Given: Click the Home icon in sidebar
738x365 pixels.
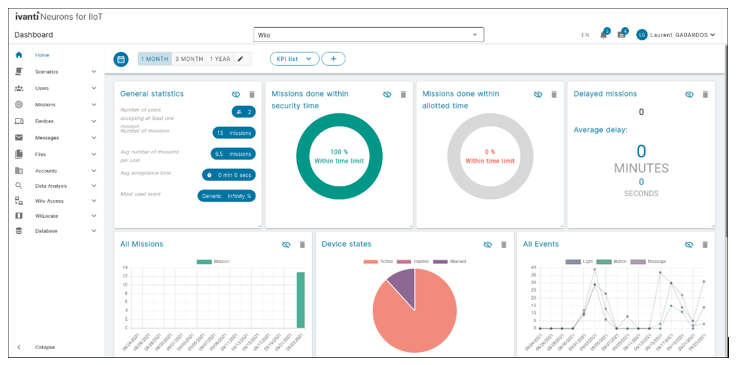Looking at the screenshot, I should click(x=19, y=55).
